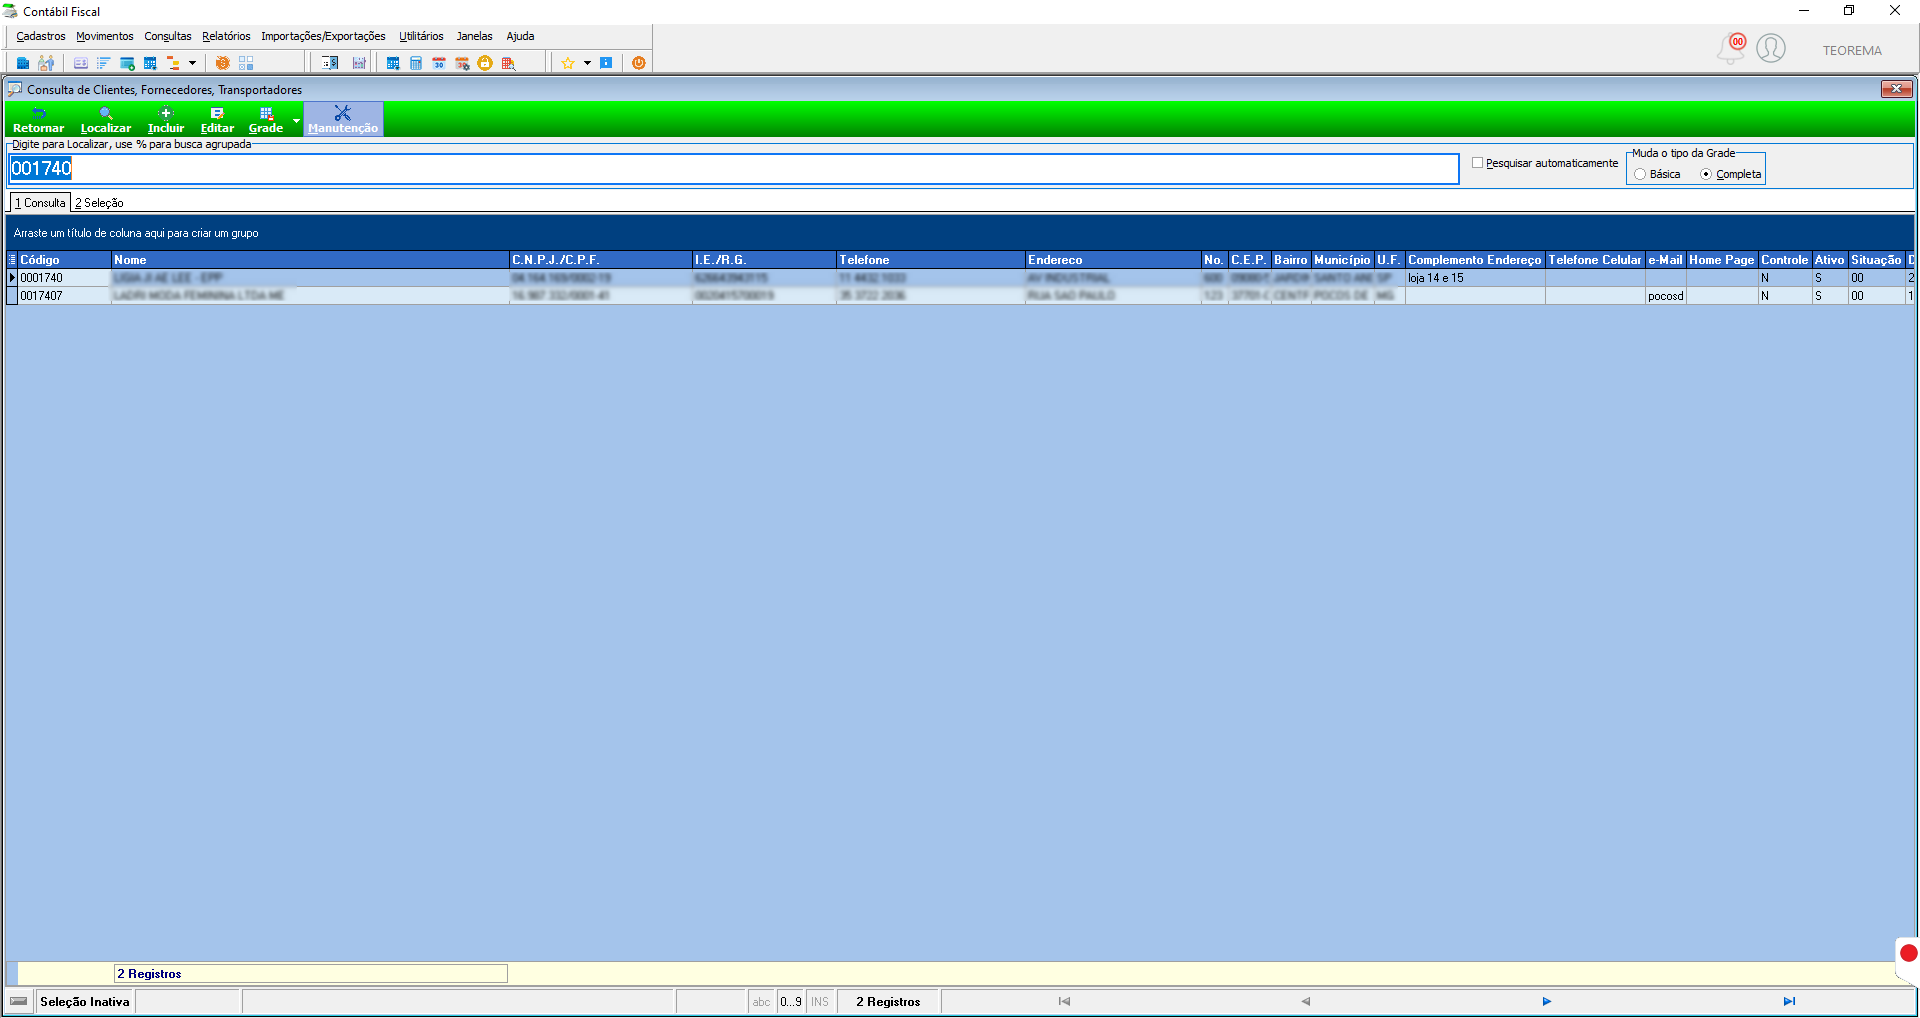Open the Relatórios menu
This screenshot has height=1018, width=1920.
tap(226, 36)
